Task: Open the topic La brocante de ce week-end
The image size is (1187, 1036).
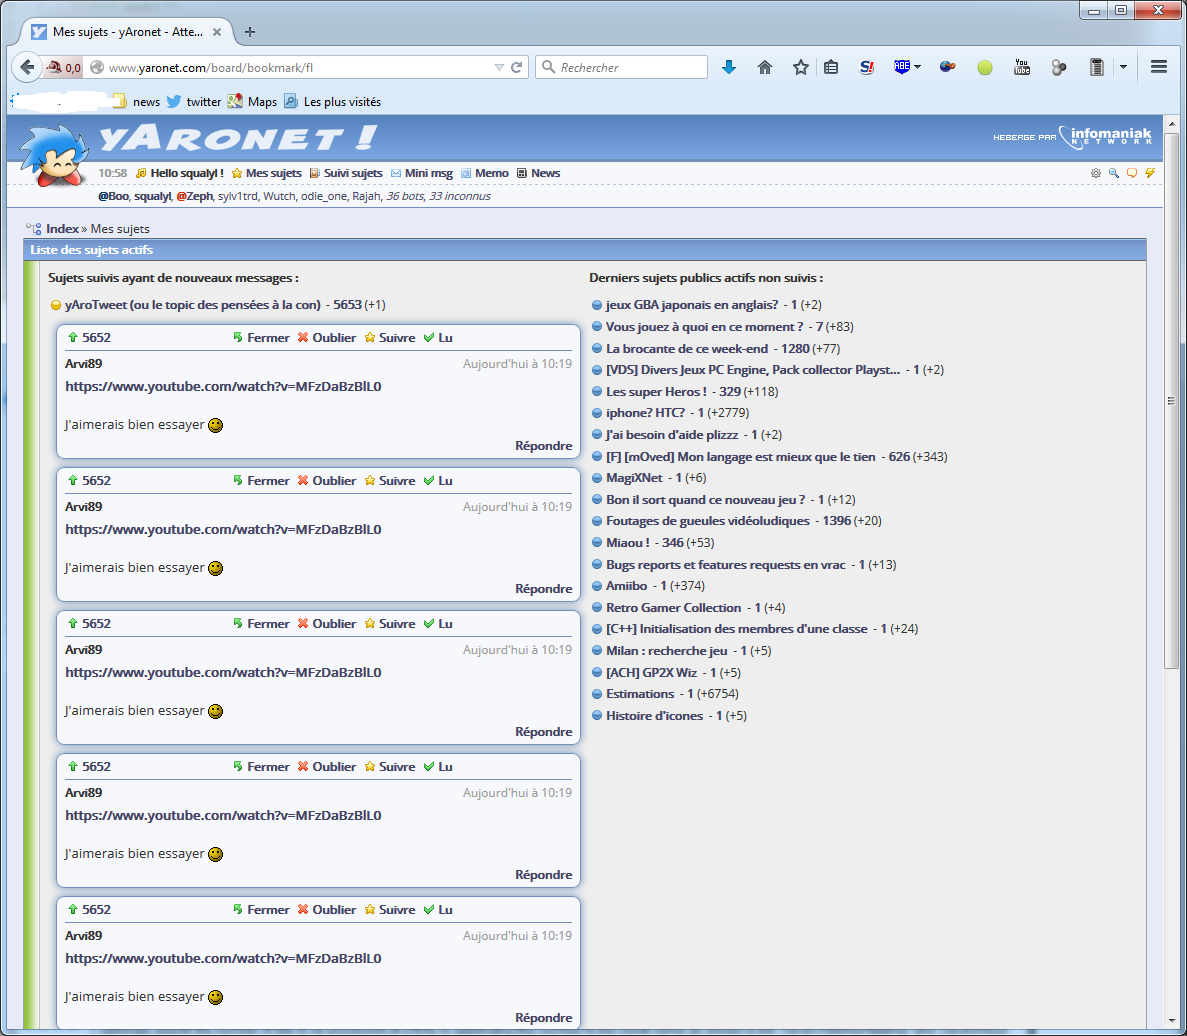Action: 686,349
